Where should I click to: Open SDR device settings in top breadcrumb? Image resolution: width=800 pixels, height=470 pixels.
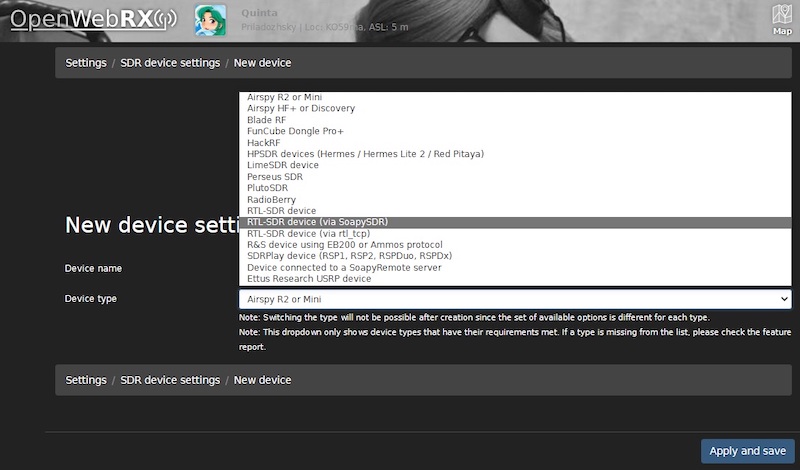point(170,63)
